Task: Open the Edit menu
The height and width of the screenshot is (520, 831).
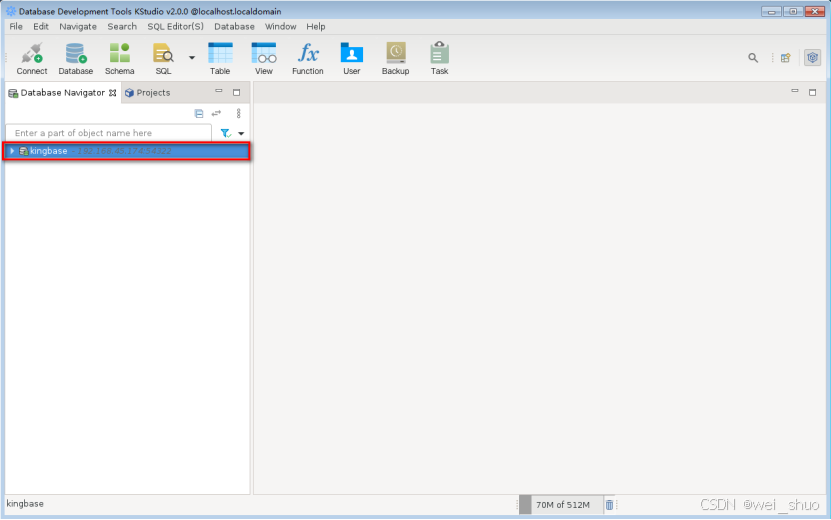Action: point(41,27)
